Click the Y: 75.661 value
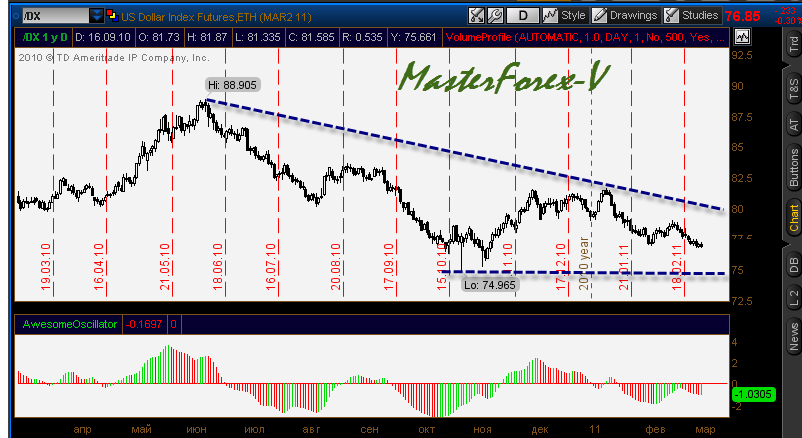 [413, 37]
